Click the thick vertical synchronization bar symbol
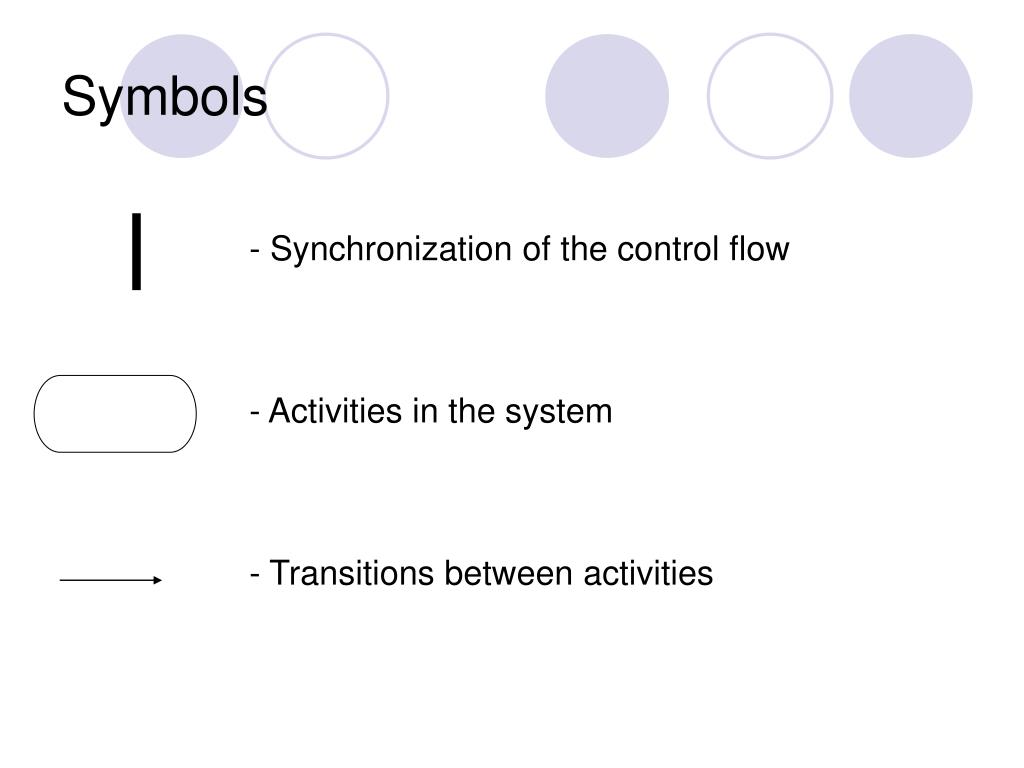This screenshot has height=768, width=1024. coord(136,251)
